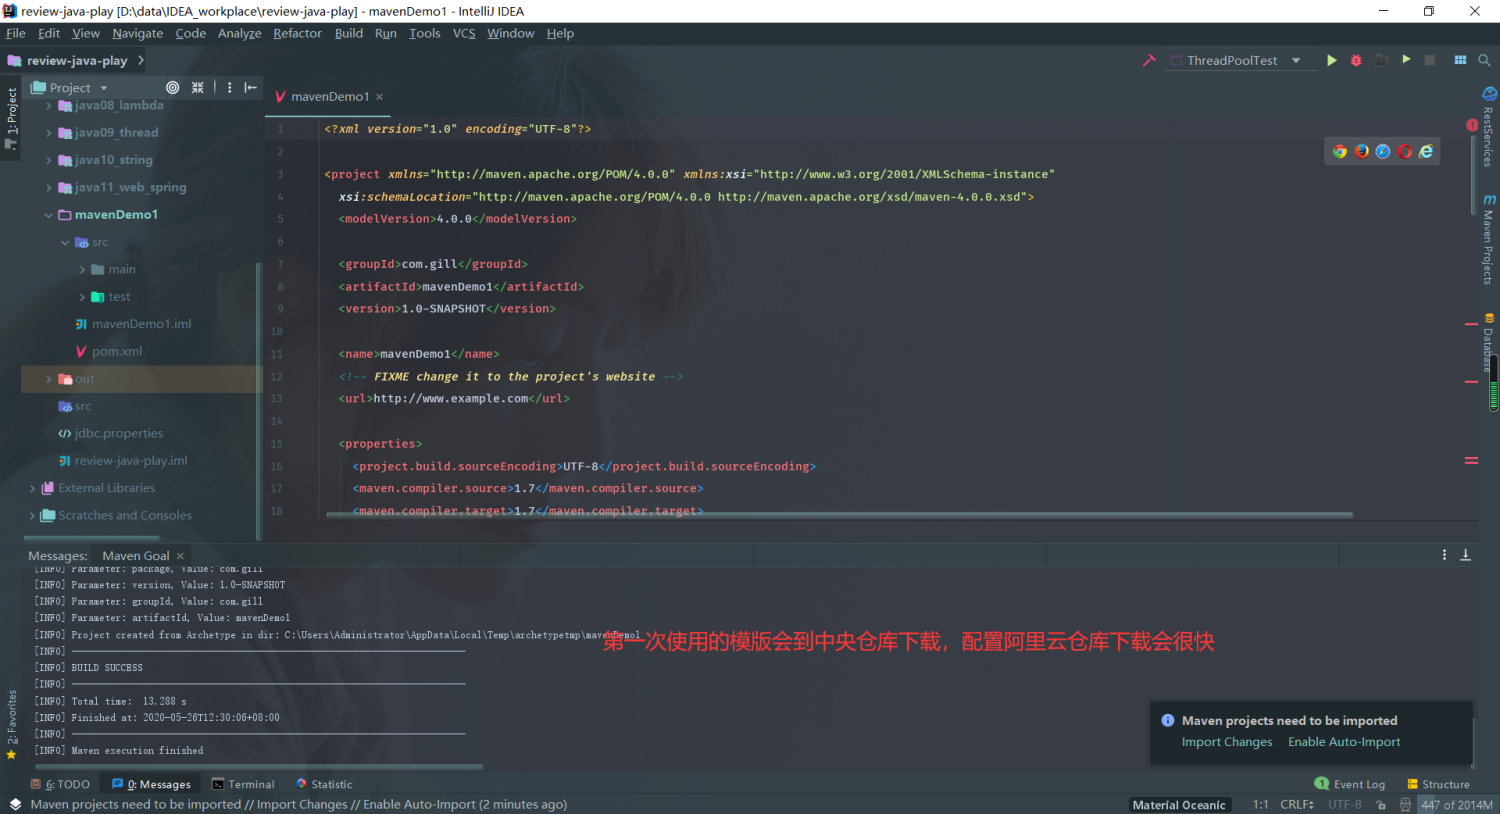Open the VCS menu
The height and width of the screenshot is (814, 1500).
click(464, 33)
